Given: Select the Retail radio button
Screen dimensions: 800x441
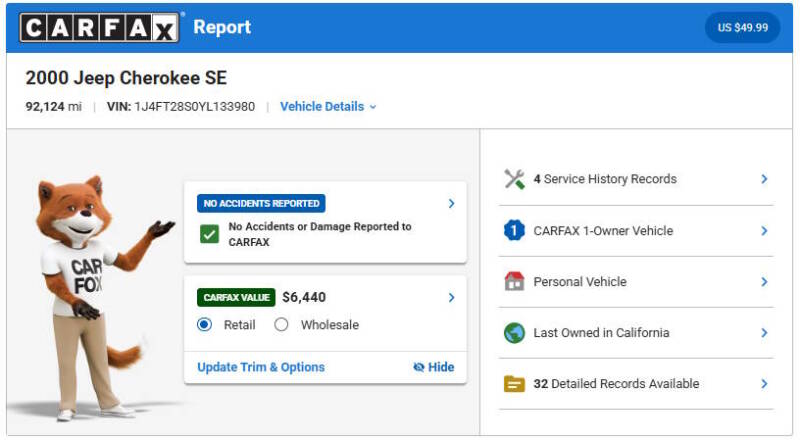Looking at the screenshot, I should [x=205, y=325].
